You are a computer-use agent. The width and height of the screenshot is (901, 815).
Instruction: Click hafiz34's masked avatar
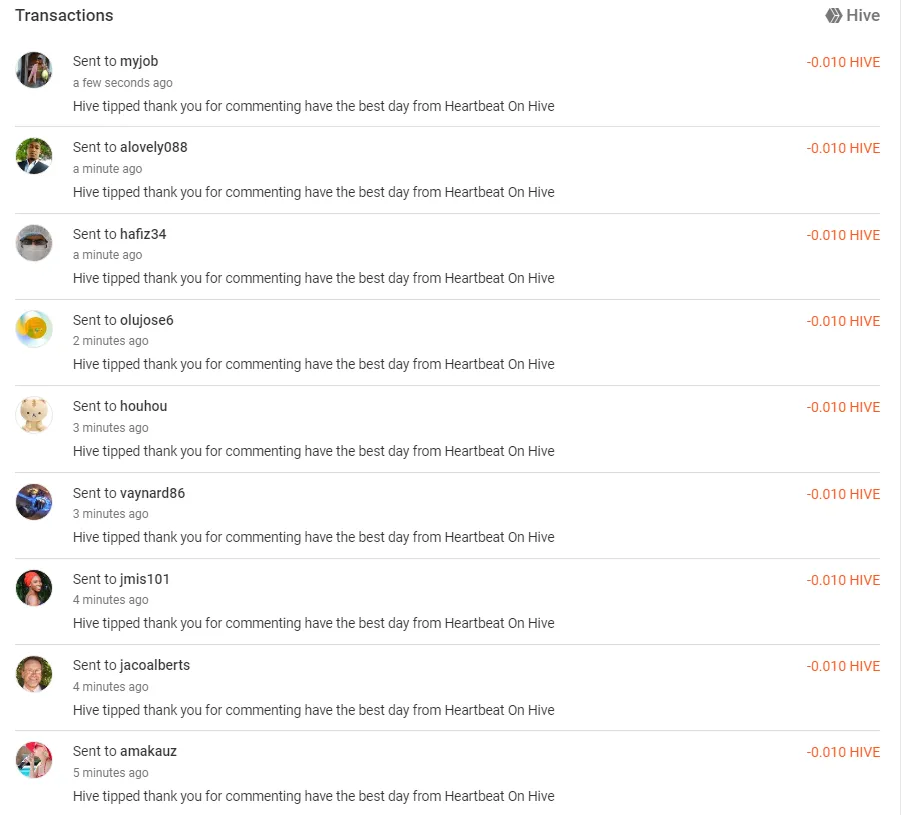34,243
